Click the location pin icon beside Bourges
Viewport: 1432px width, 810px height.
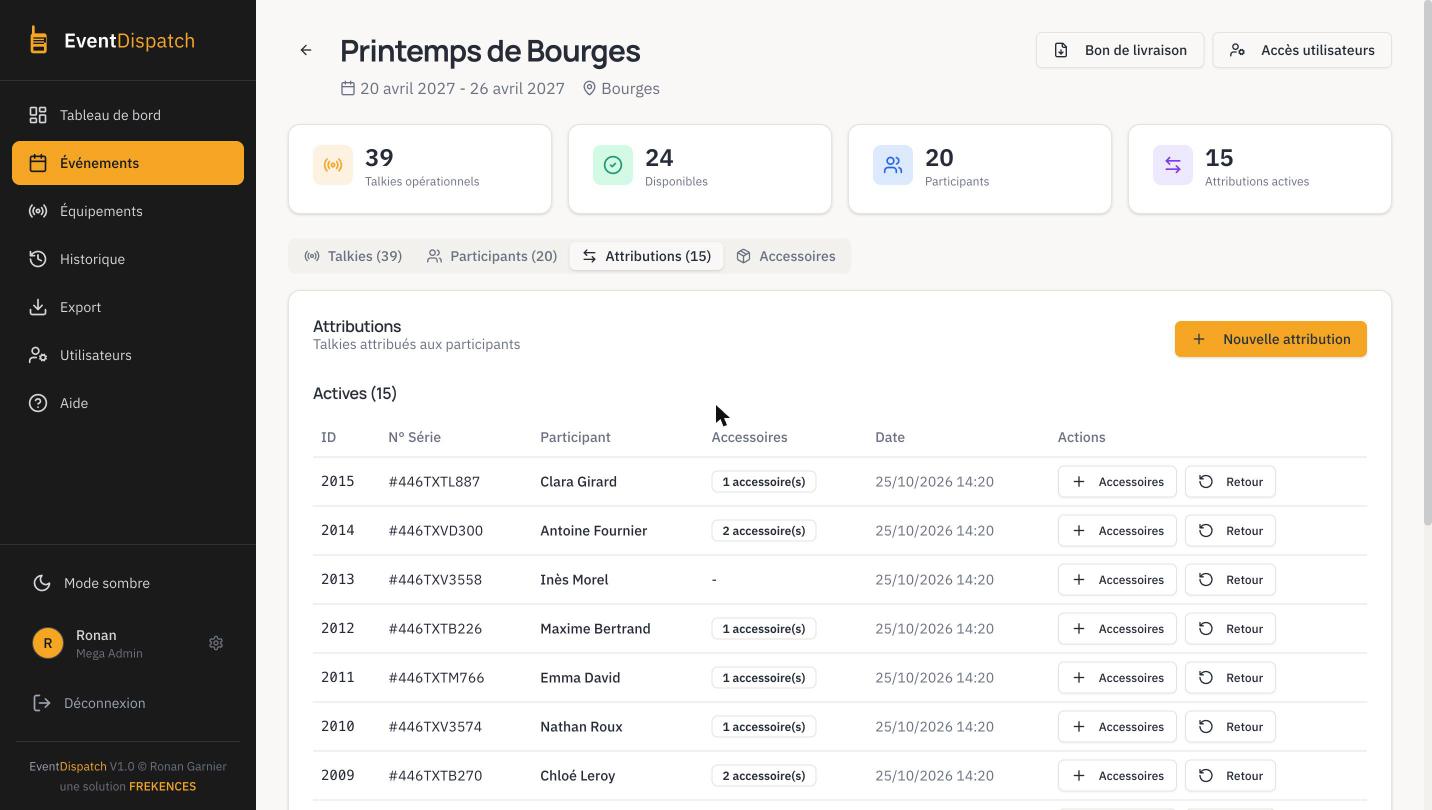pyautogui.click(x=590, y=88)
